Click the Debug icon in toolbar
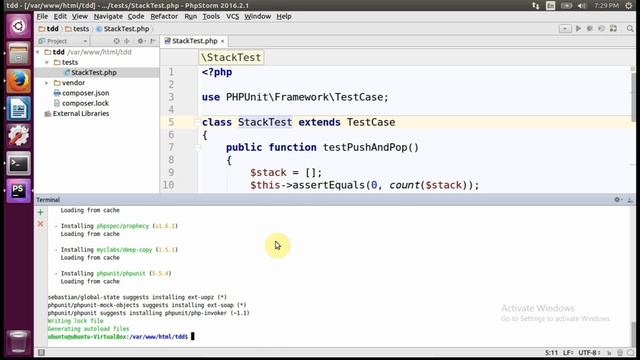 click(x=590, y=29)
